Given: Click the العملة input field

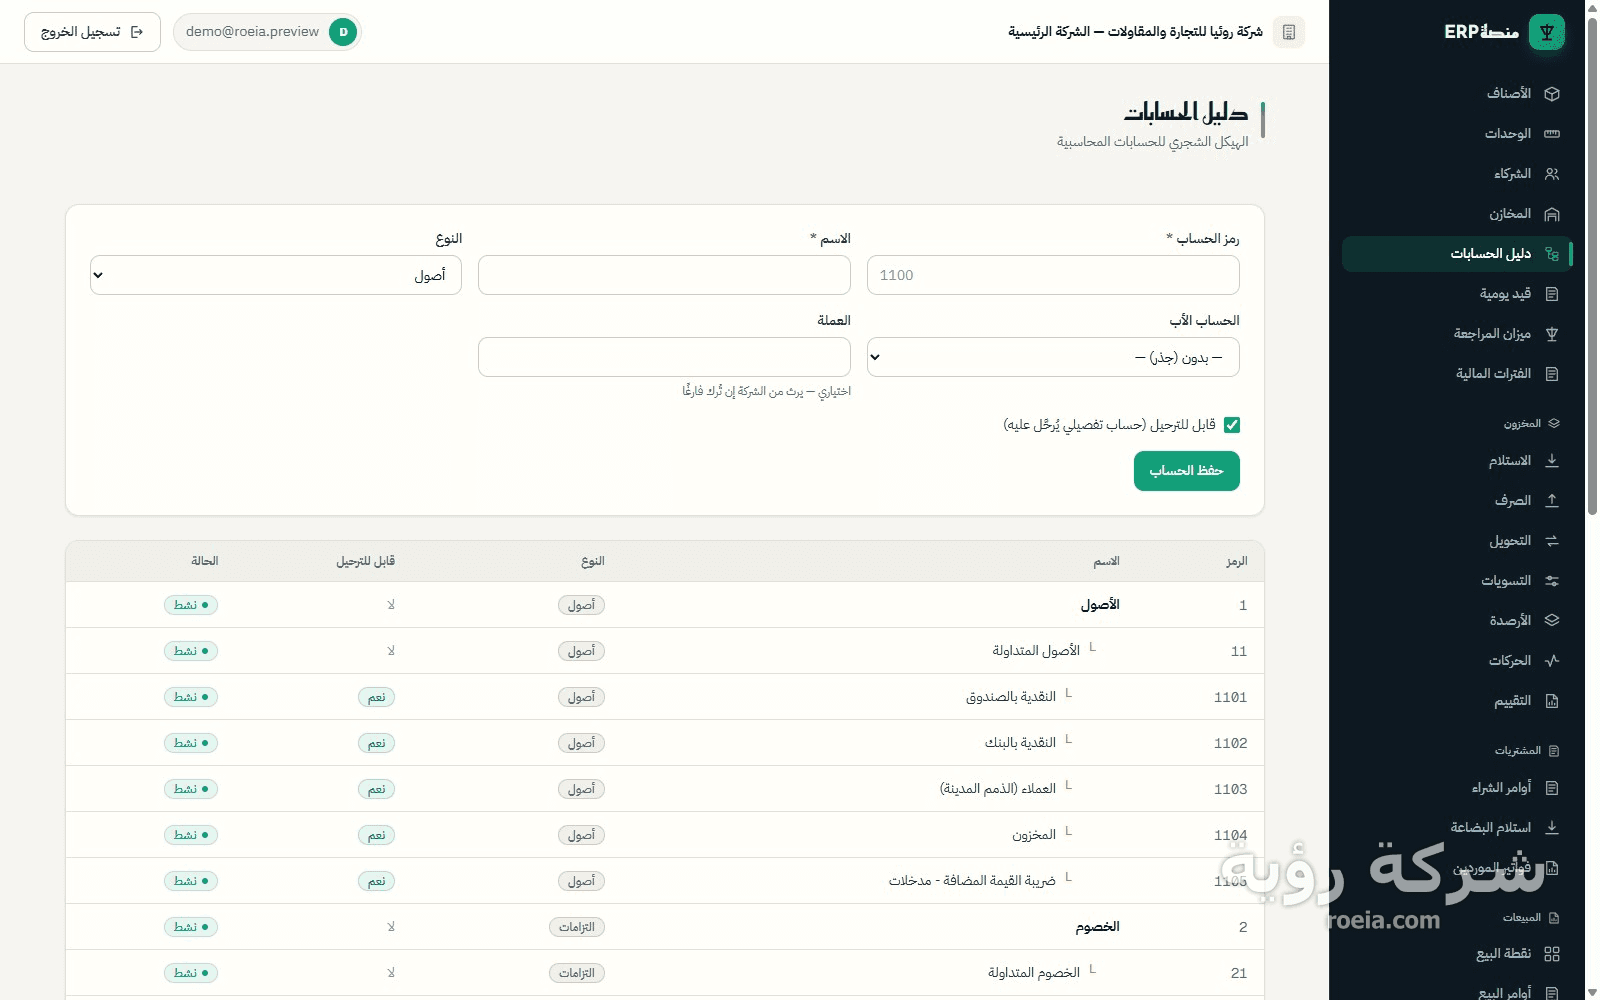Looking at the screenshot, I should [x=664, y=357].
